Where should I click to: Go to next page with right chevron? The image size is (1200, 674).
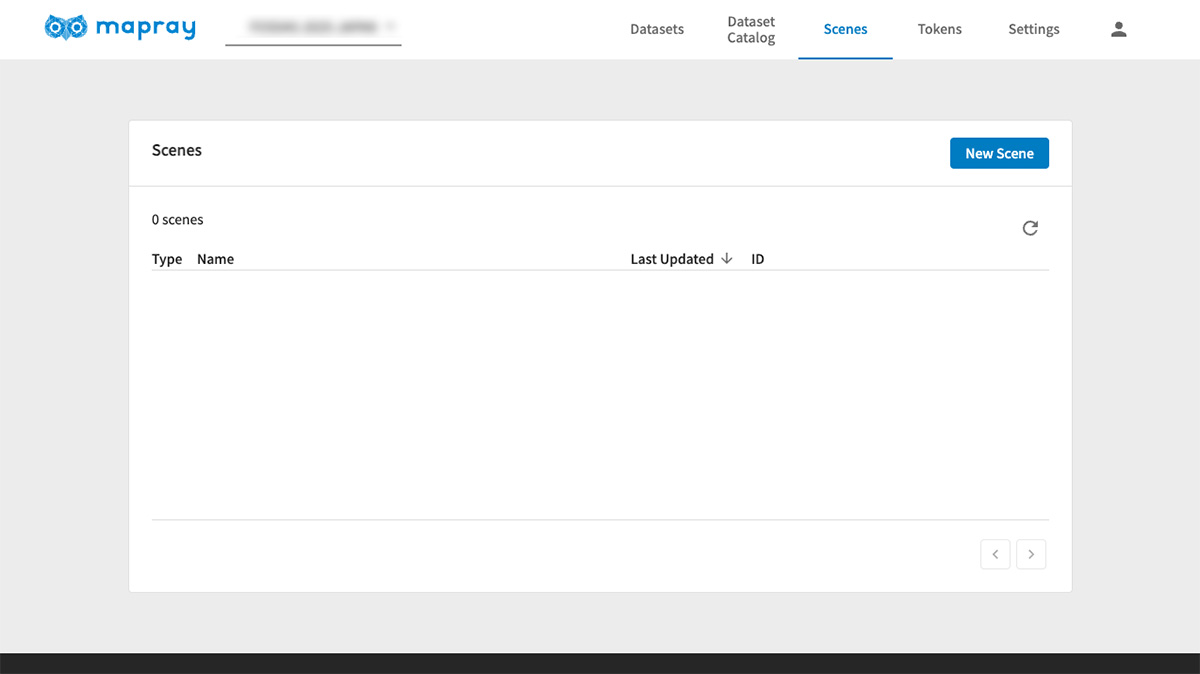(x=1031, y=554)
